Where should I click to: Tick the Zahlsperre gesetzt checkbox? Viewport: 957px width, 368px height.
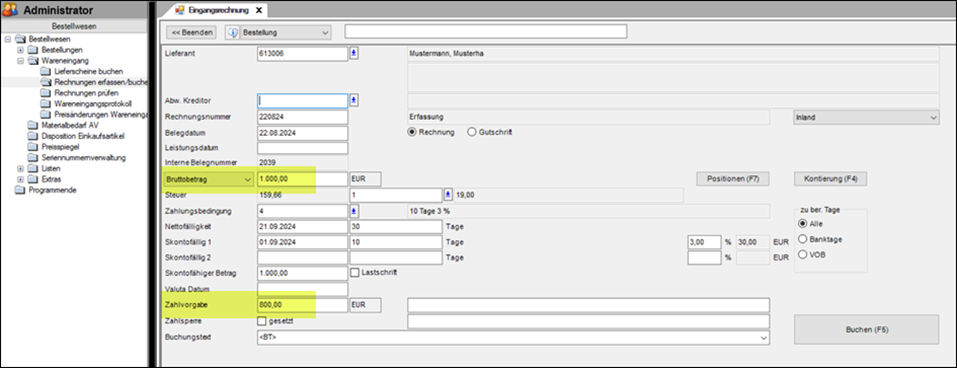tap(262, 320)
